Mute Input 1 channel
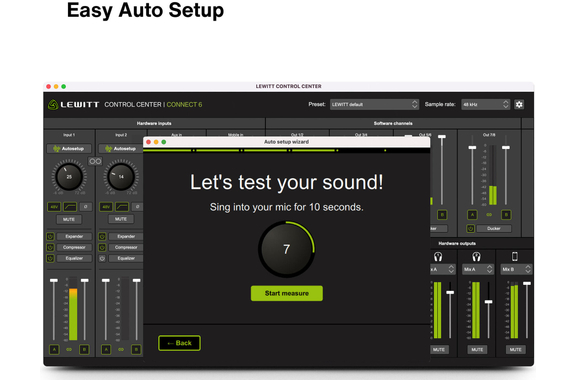576x380 pixels. click(69, 219)
